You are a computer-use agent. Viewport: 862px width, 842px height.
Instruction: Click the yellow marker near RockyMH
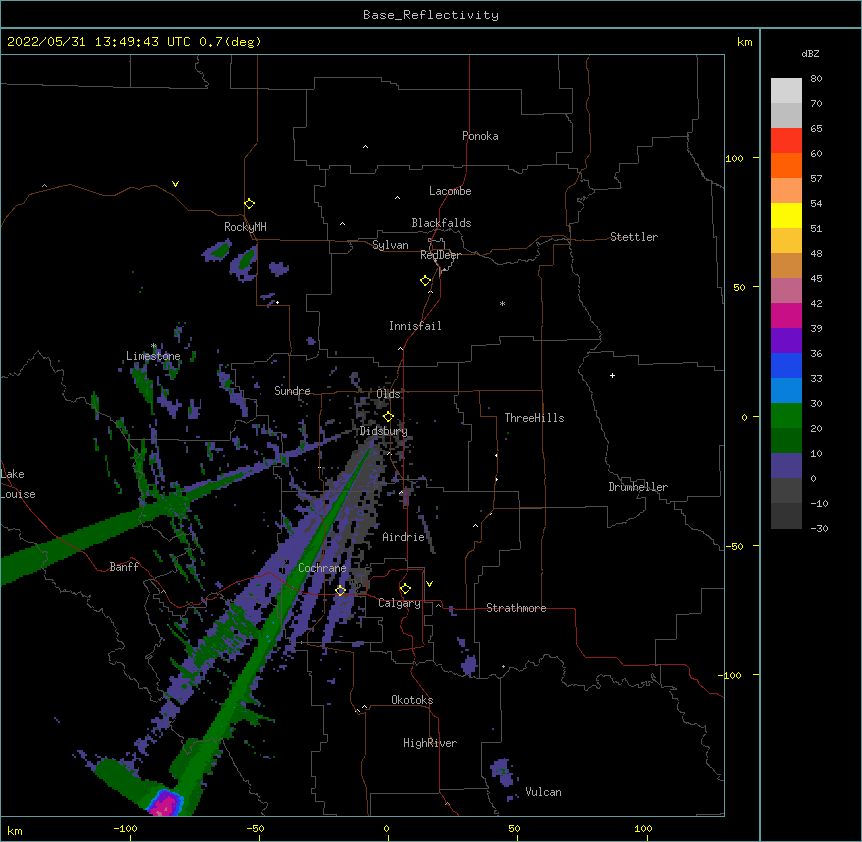coord(249,203)
